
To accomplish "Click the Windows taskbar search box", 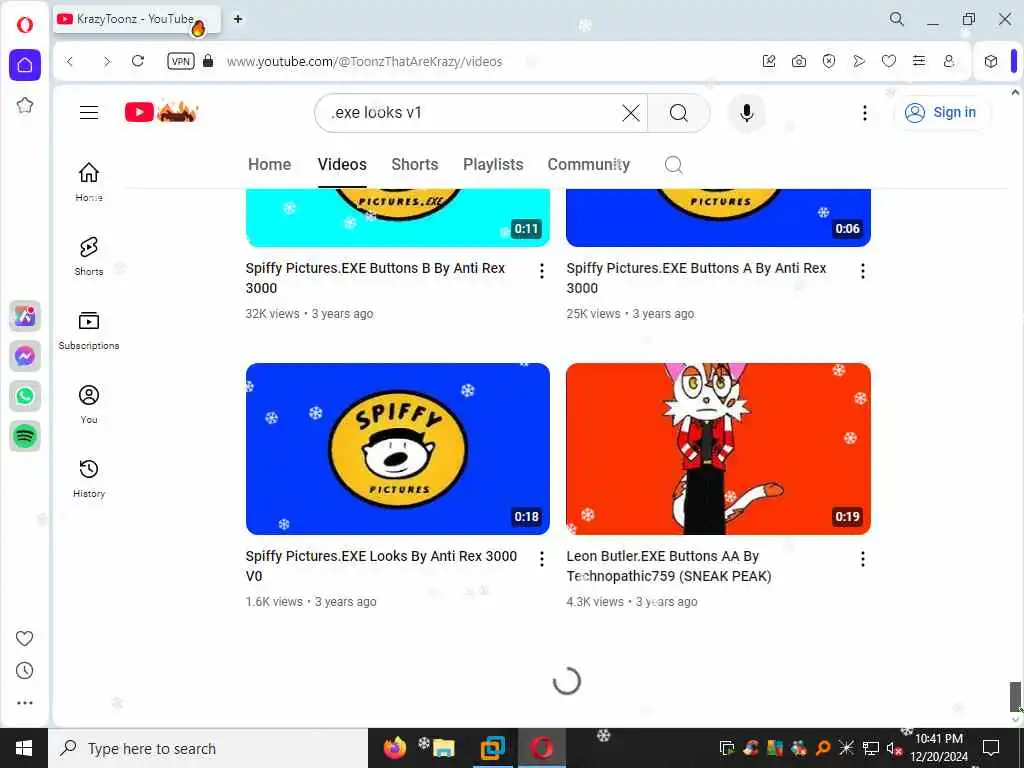I will (208, 748).
